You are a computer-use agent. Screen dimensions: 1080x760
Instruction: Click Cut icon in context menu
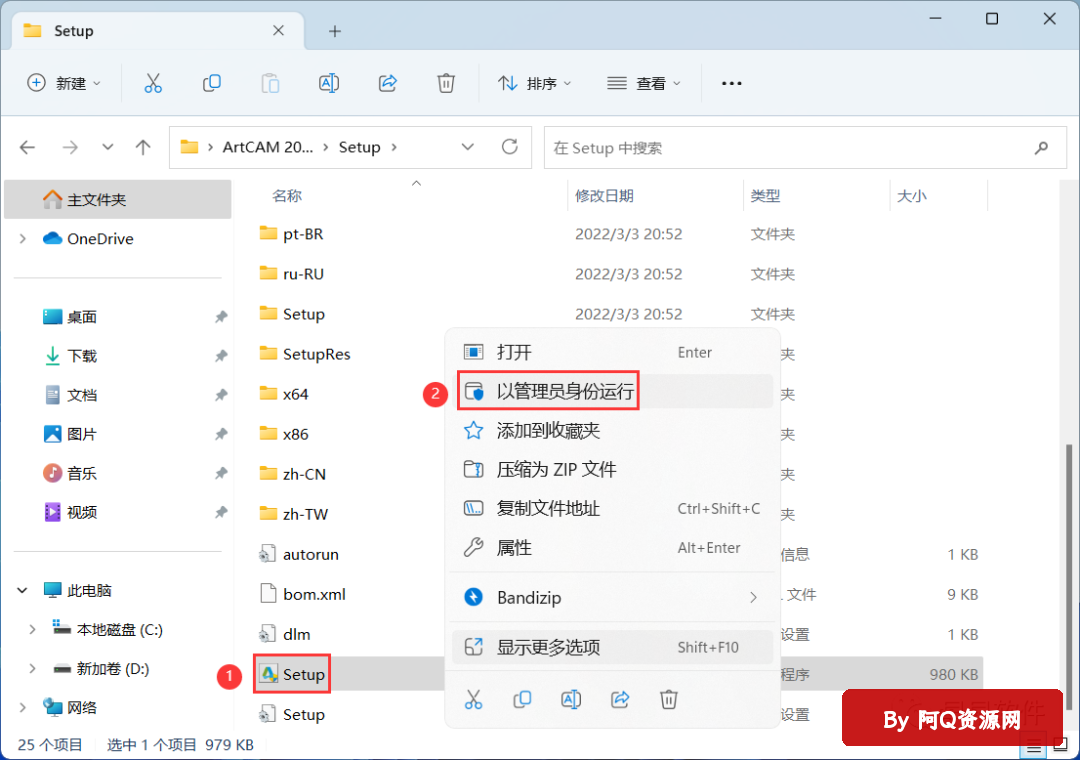click(473, 699)
